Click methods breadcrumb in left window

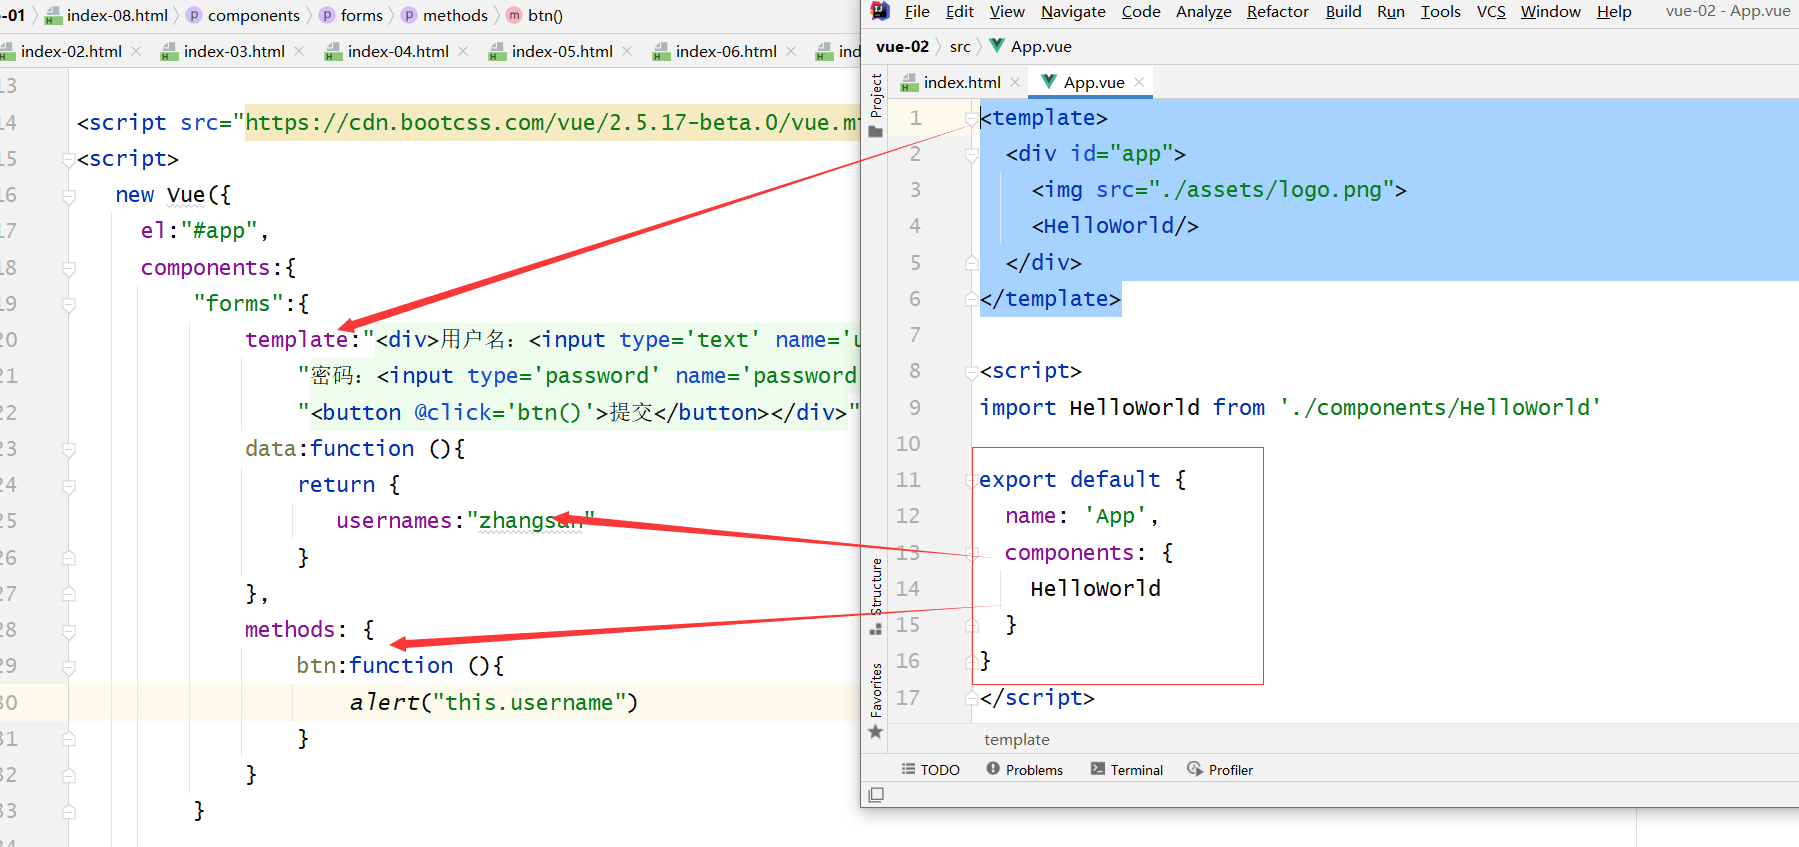tap(445, 15)
